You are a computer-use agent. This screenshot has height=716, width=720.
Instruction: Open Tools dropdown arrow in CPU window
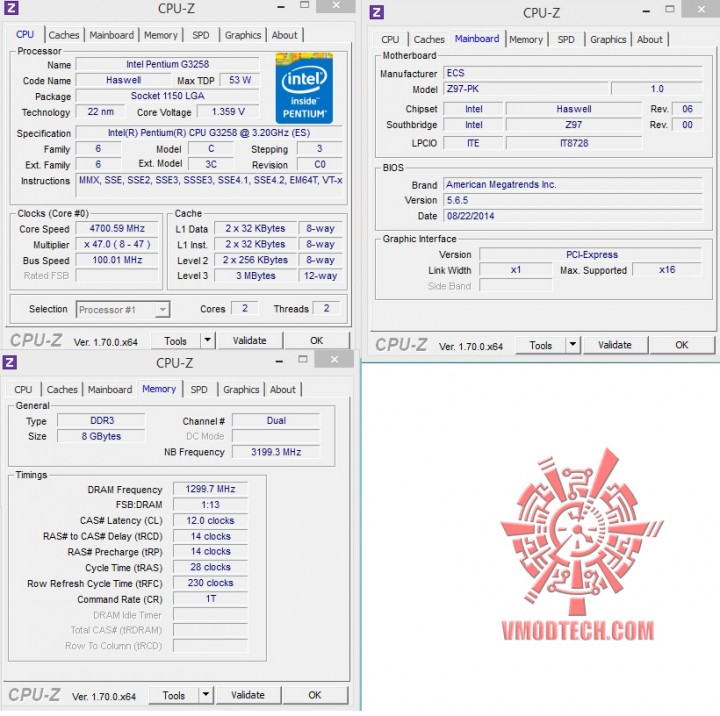click(208, 340)
